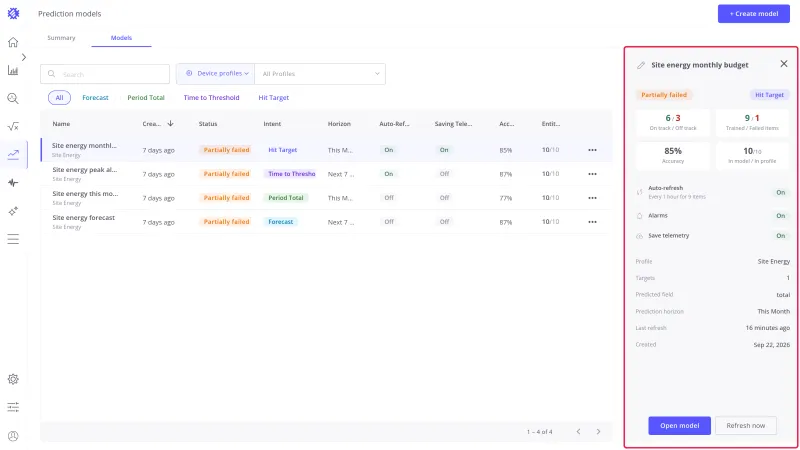
Task: Toggle Saving telemetry On in Site energy monthly row
Action: click(444, 150)
